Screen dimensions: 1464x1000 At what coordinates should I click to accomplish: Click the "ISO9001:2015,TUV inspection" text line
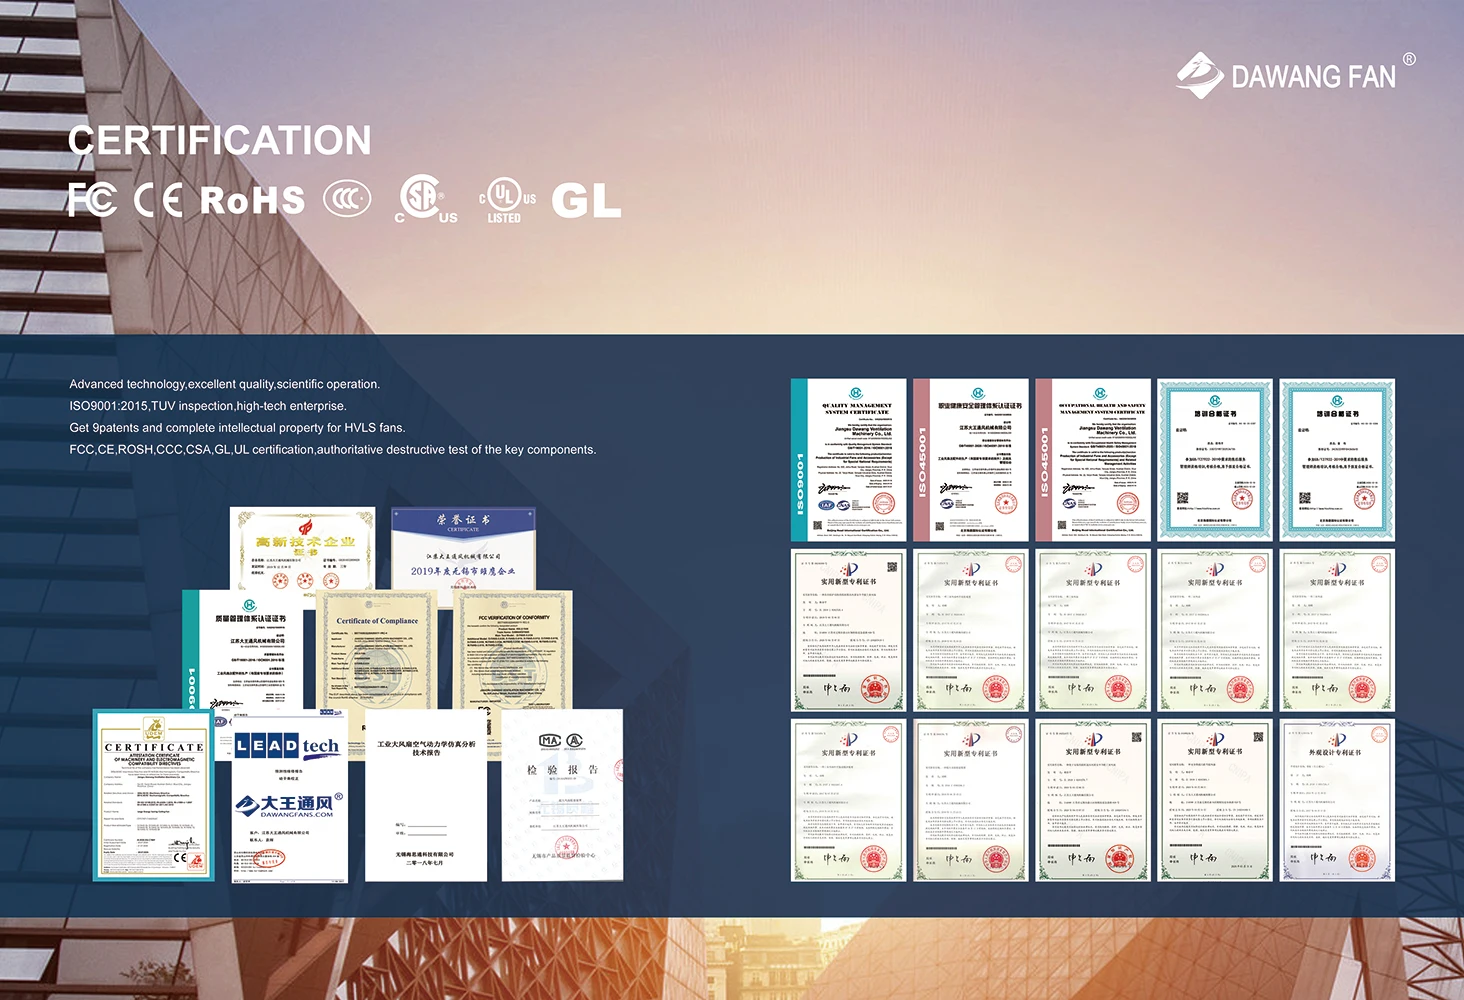coord(208,406)
